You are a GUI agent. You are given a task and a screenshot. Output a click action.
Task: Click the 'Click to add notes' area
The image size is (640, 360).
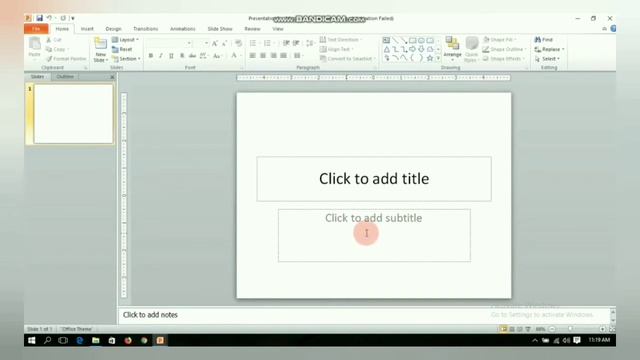tap(363, 315)
